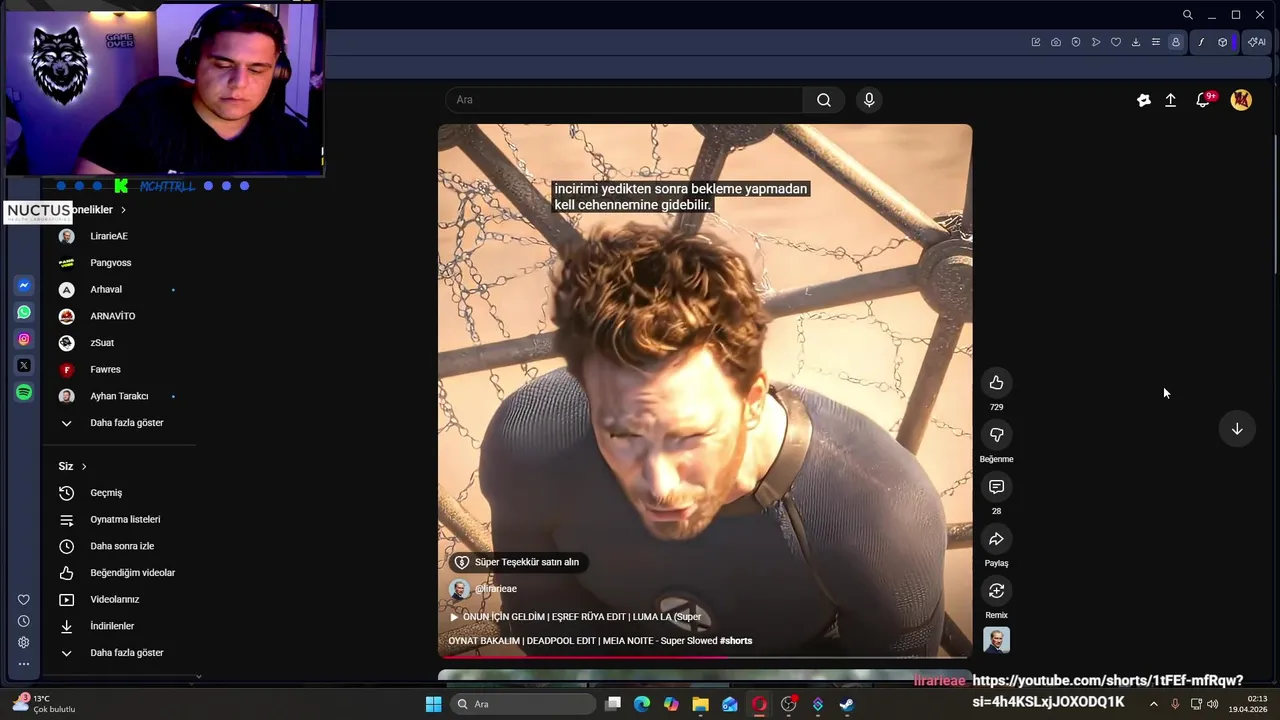Open the YouTube account avatar menu
The height and width of the screenshot is (720, 1280).
pyautogui.click(x=1241, y=100)
